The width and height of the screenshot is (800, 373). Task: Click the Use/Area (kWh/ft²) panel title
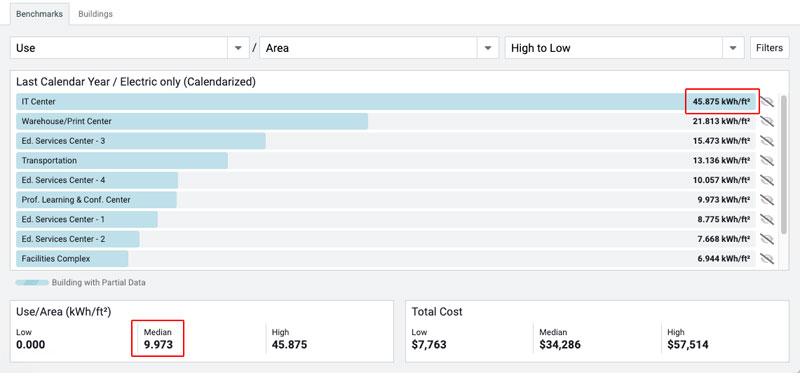pyautogui.click(x=64, y=311)
